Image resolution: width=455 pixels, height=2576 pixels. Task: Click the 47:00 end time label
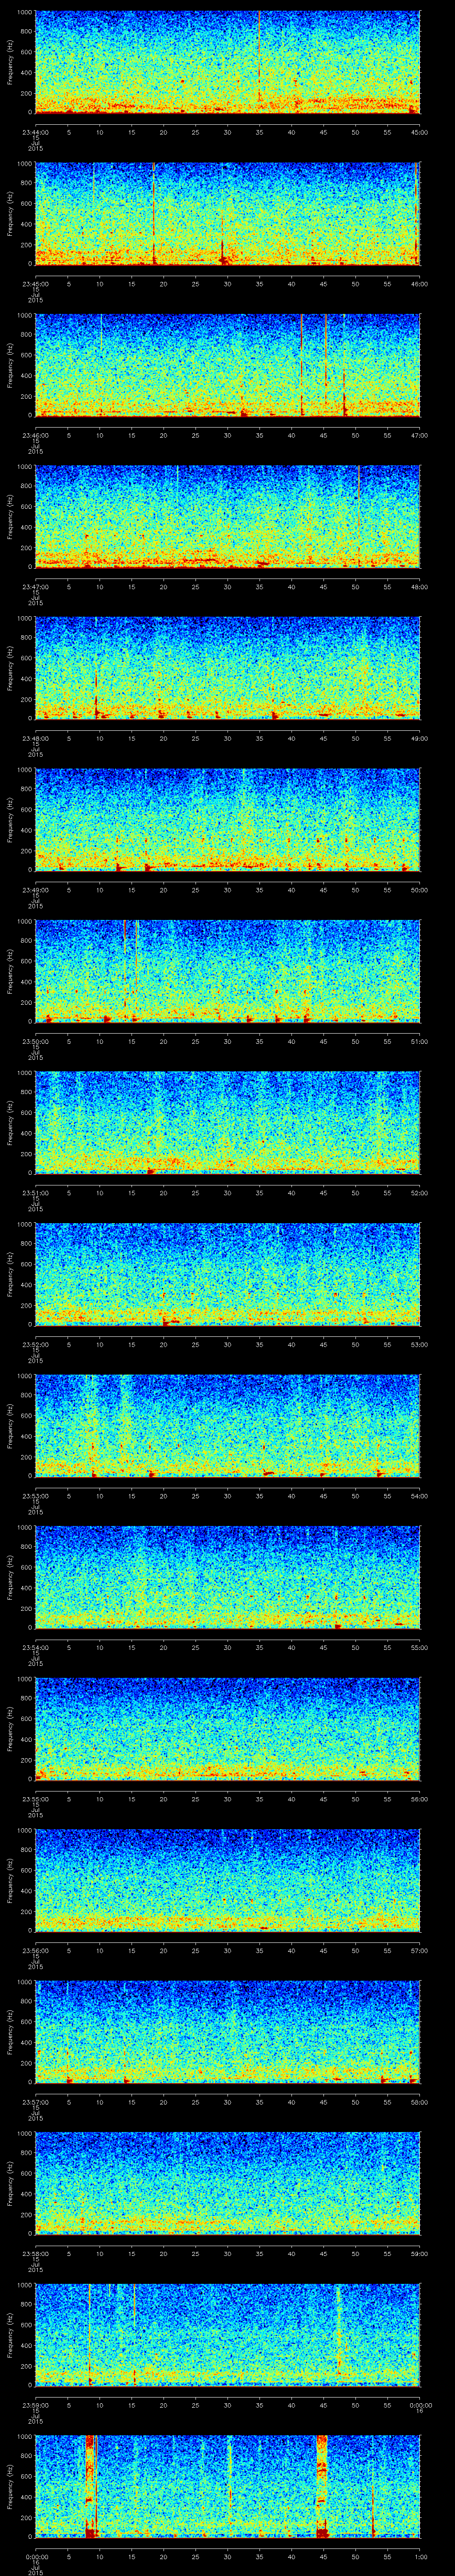coord(420,435)
